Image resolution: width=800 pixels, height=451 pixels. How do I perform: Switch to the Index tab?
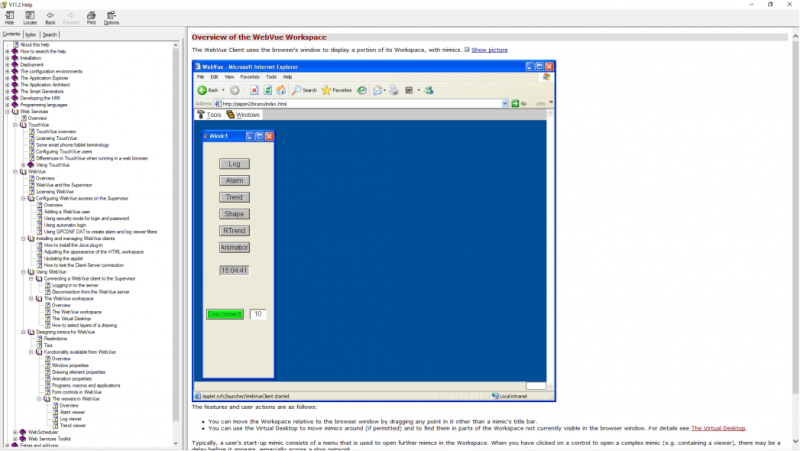coord(31,35)
